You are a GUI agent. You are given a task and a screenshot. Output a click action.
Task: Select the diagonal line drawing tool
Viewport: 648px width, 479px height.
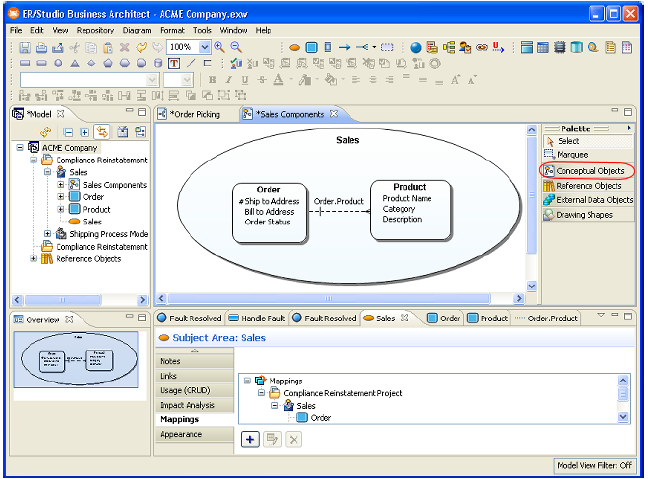click(x=191, y=63)
